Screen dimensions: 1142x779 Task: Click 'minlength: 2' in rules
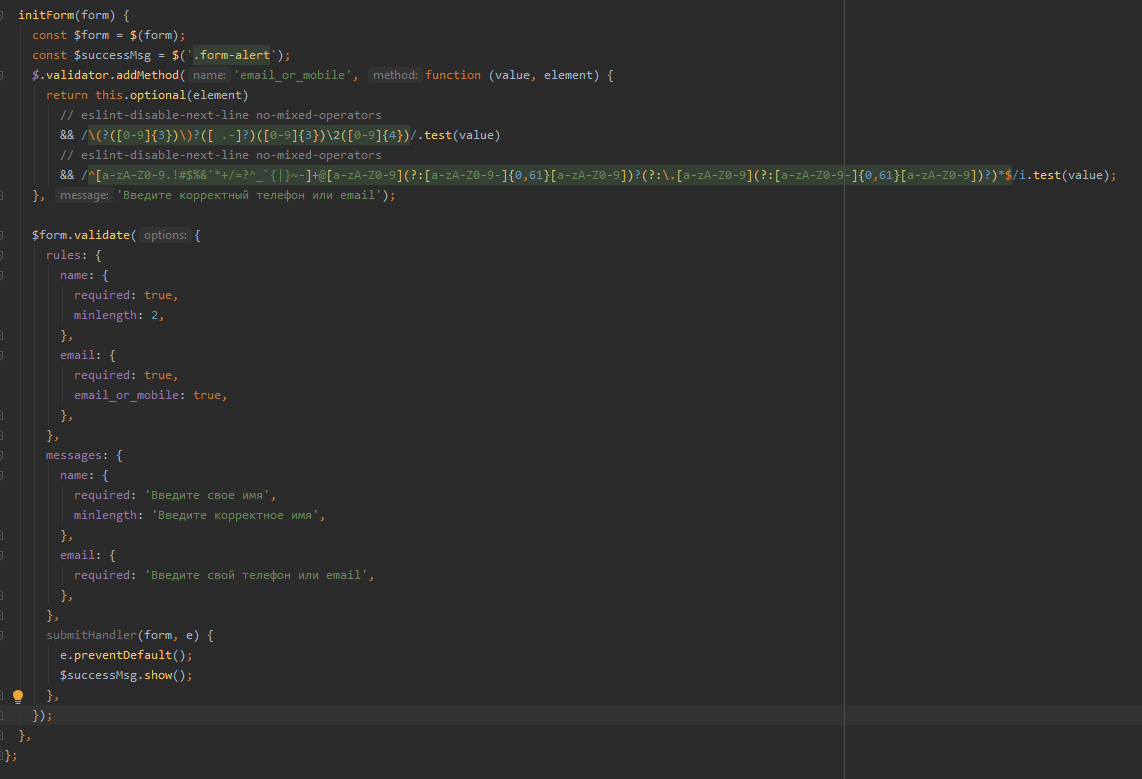pyautogui.click(x=116, y=315)
